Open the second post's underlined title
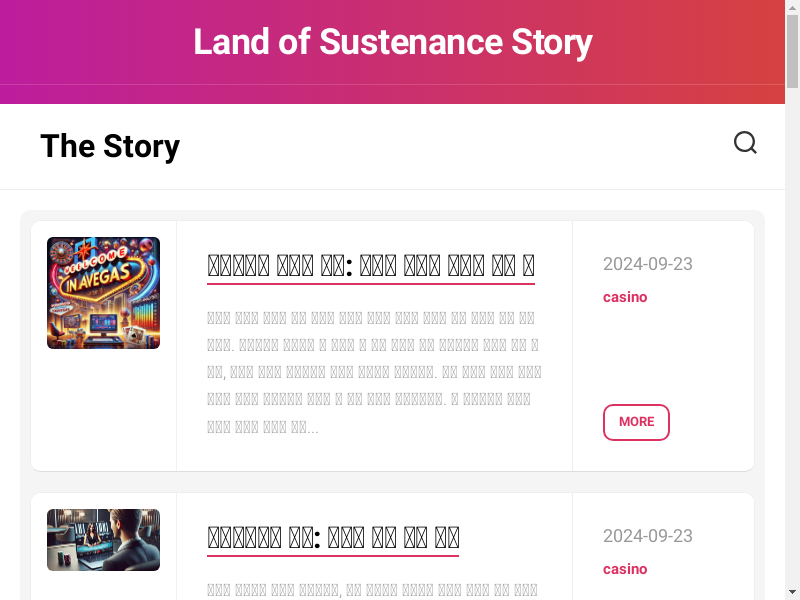This screenshot has width=800, height=600. pos(332,538)
